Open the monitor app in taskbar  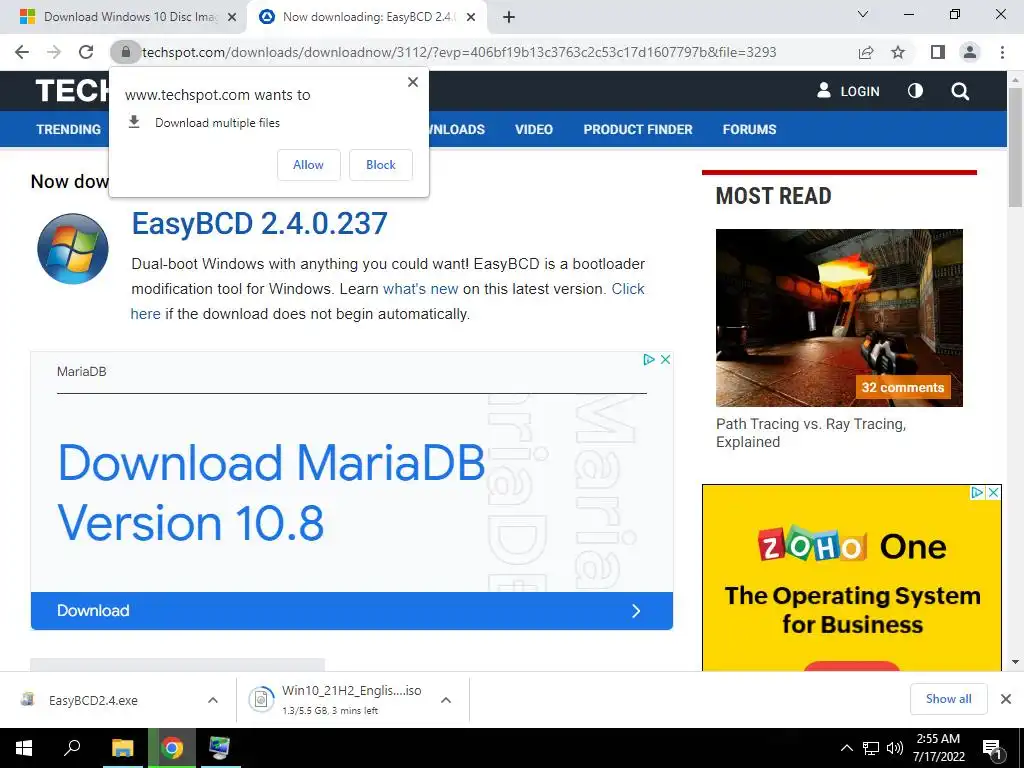click(x=219, y=748)
